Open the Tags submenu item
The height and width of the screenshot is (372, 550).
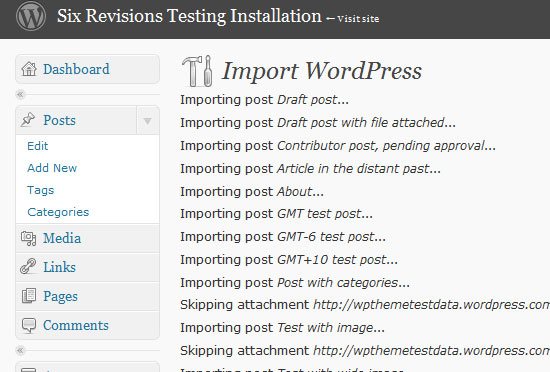pos(41,190)
